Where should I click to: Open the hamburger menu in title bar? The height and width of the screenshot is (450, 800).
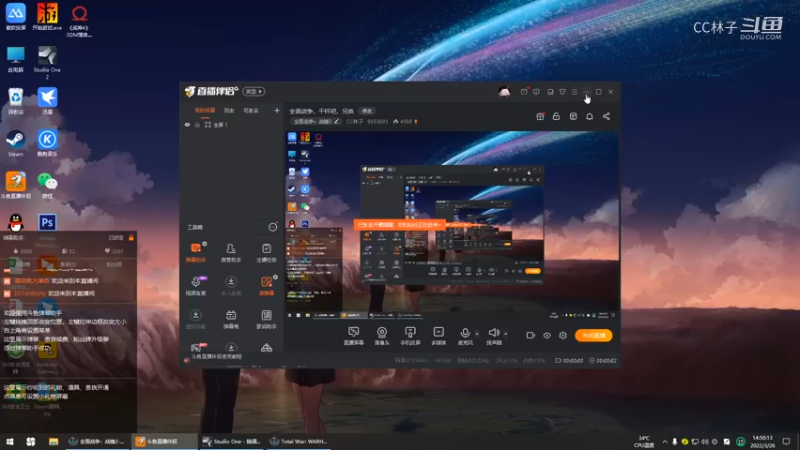point(574,92)
